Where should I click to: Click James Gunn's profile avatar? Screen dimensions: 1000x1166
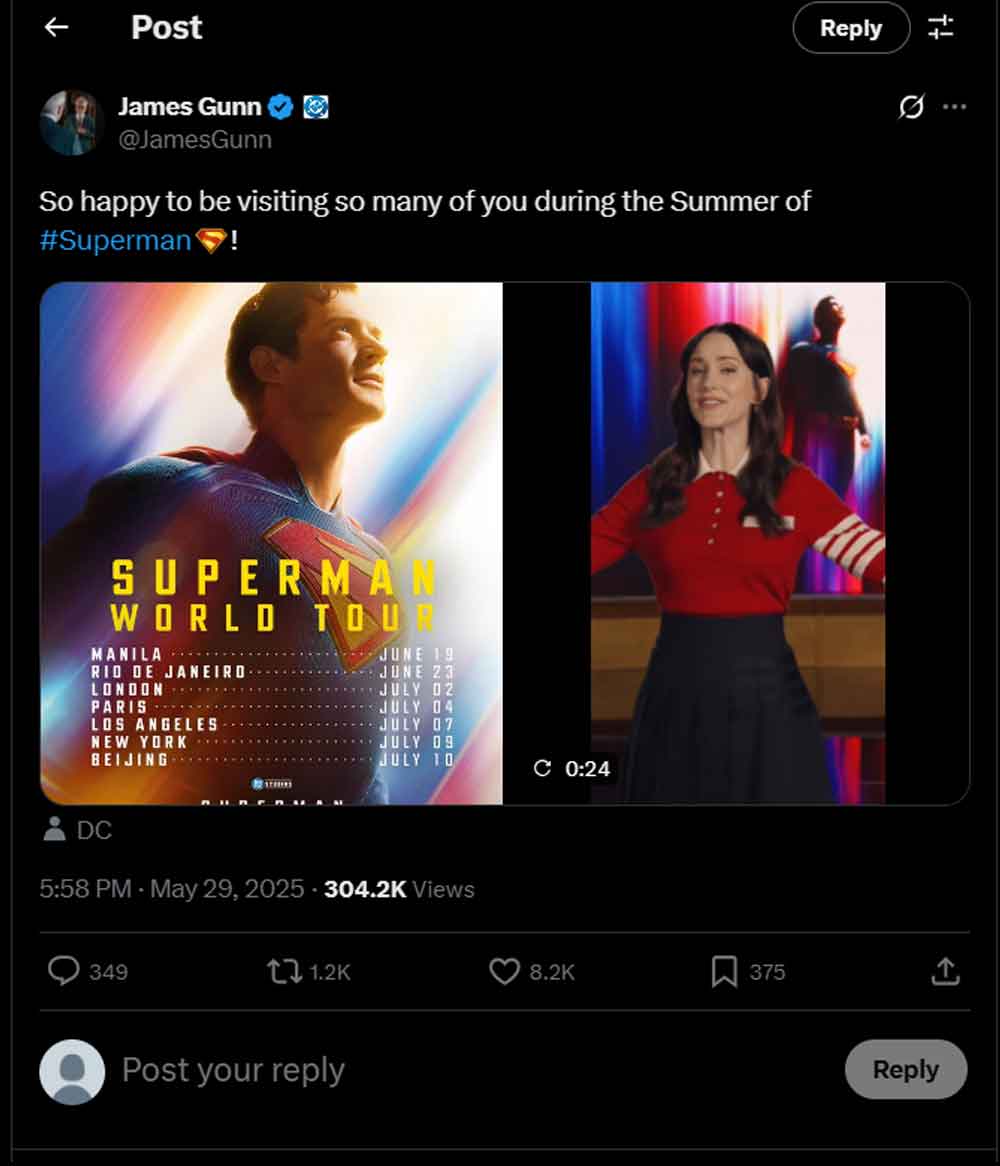[71, 122]
